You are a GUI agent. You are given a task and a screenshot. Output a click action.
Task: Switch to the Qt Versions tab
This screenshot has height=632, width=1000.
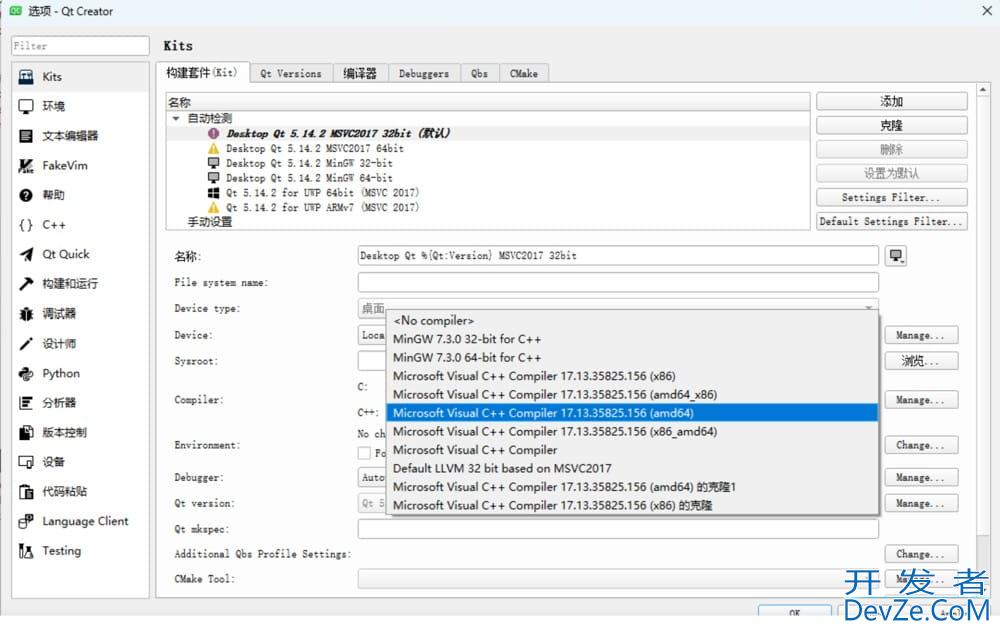click(x=291, y=74)
